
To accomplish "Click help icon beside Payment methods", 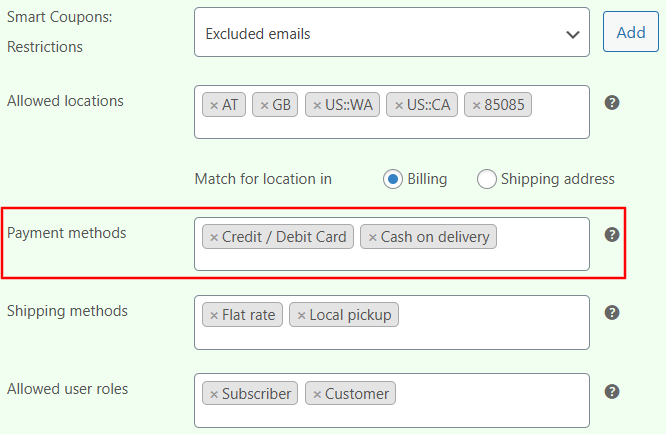I will 612,235.
